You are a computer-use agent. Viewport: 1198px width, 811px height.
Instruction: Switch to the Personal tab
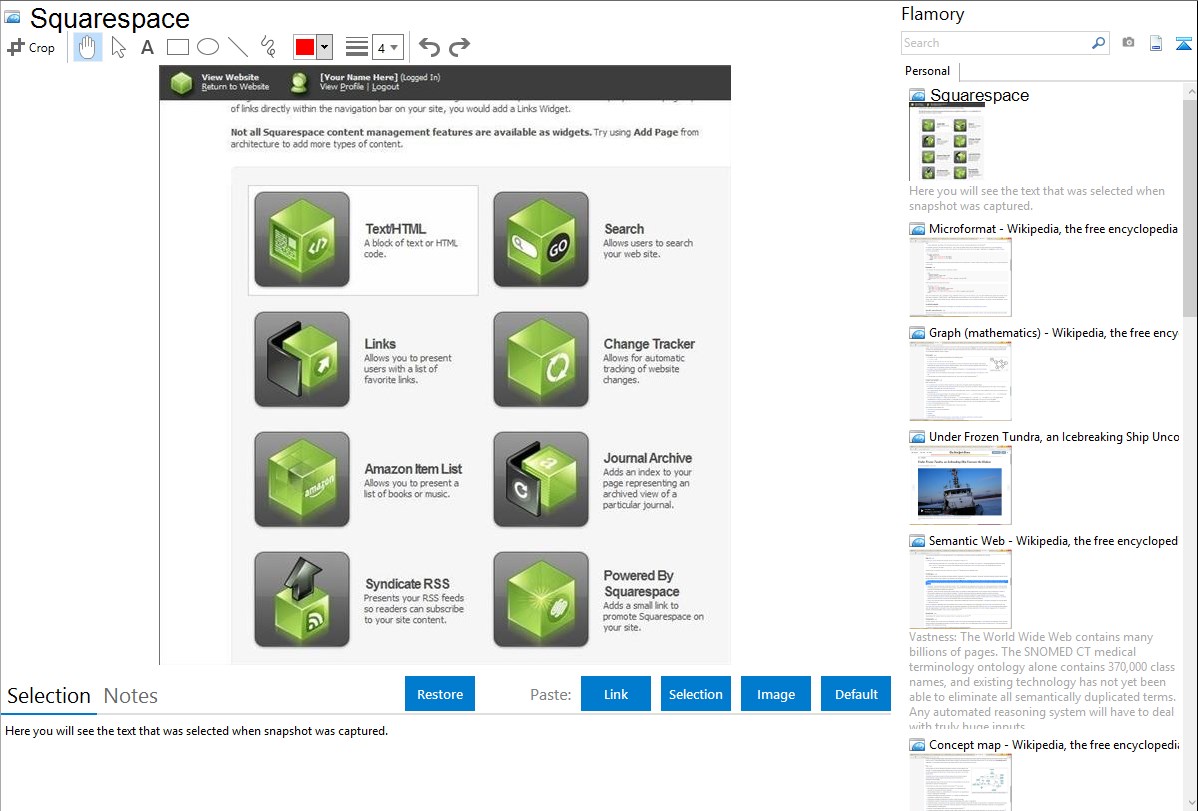click(928, 70)
